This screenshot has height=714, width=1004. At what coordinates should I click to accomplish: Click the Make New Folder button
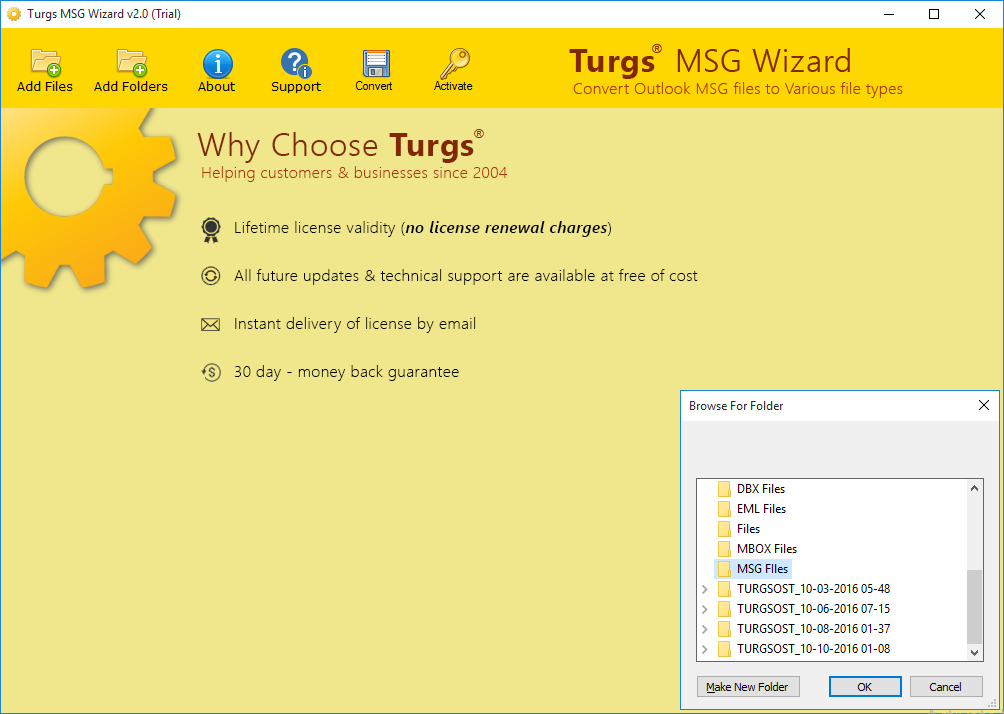[747, 686]
